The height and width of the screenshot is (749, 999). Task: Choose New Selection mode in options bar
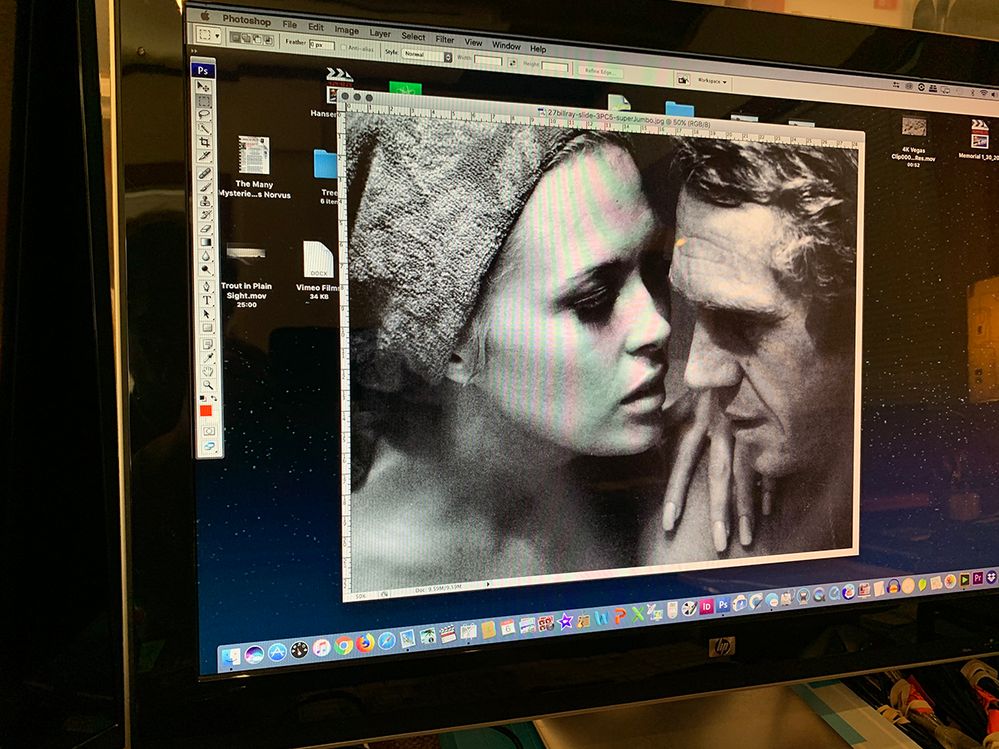click(x=235, y=38)
